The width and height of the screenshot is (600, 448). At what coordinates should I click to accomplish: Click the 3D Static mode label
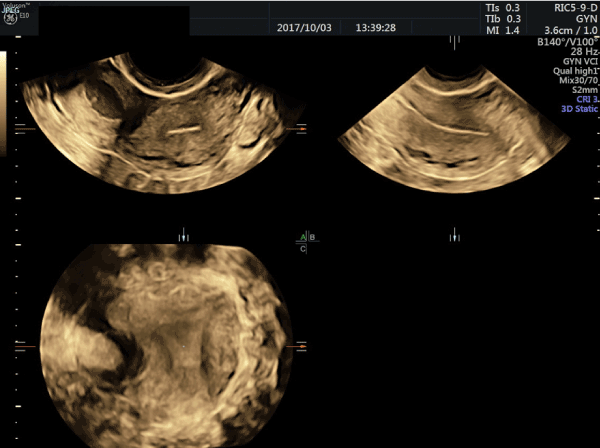pos(573,110)
